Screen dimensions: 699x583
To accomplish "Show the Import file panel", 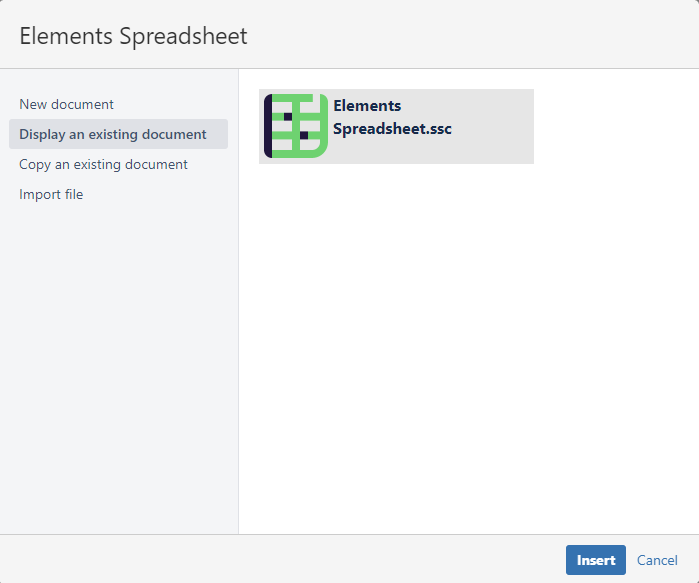I will click(51, 194).
